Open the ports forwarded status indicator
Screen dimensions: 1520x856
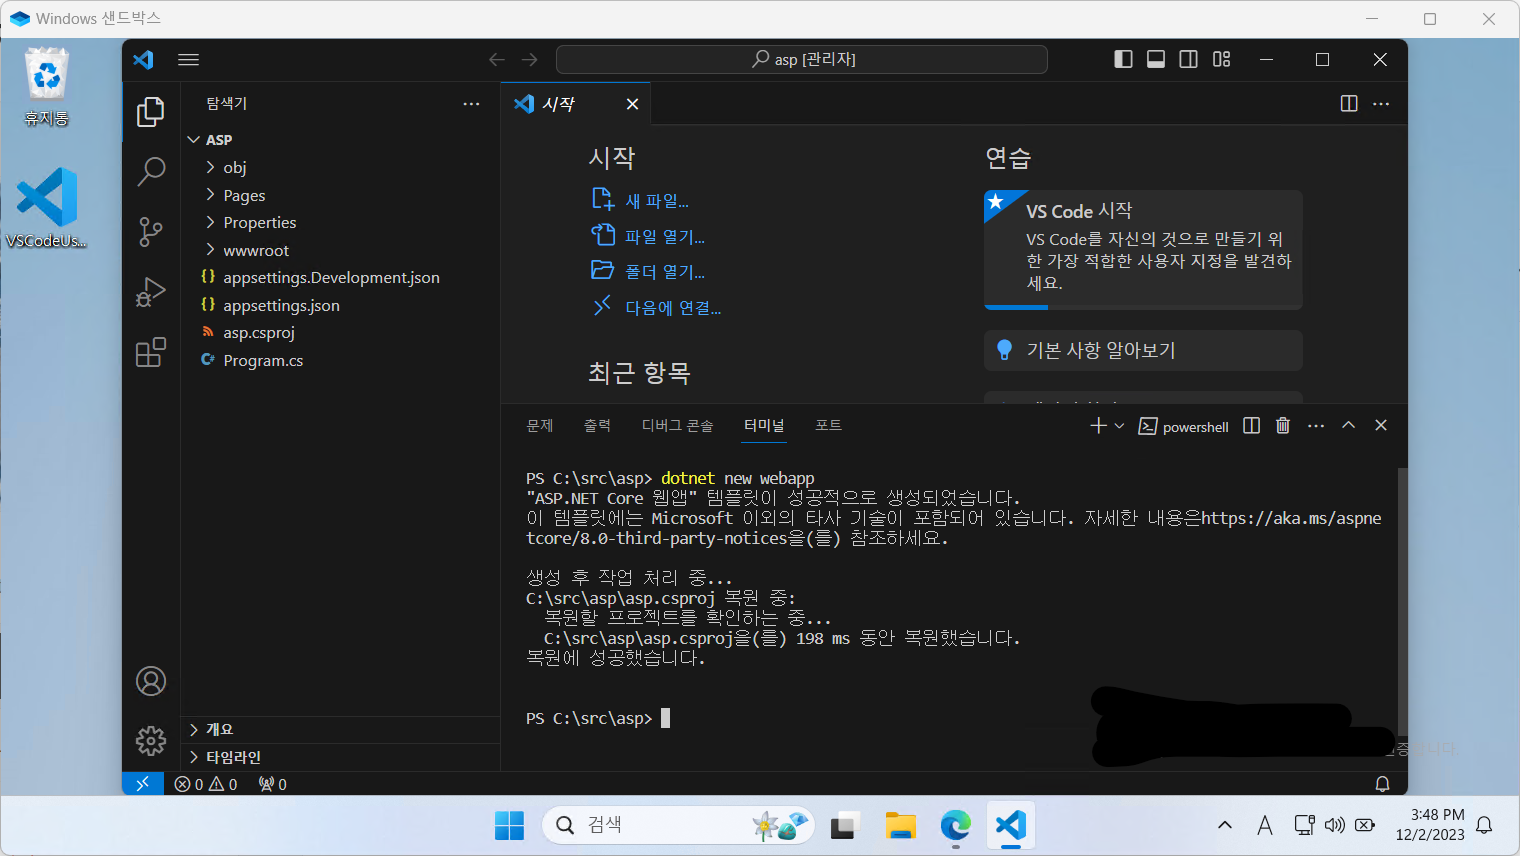pyautogui.click(x=272, y=784)
